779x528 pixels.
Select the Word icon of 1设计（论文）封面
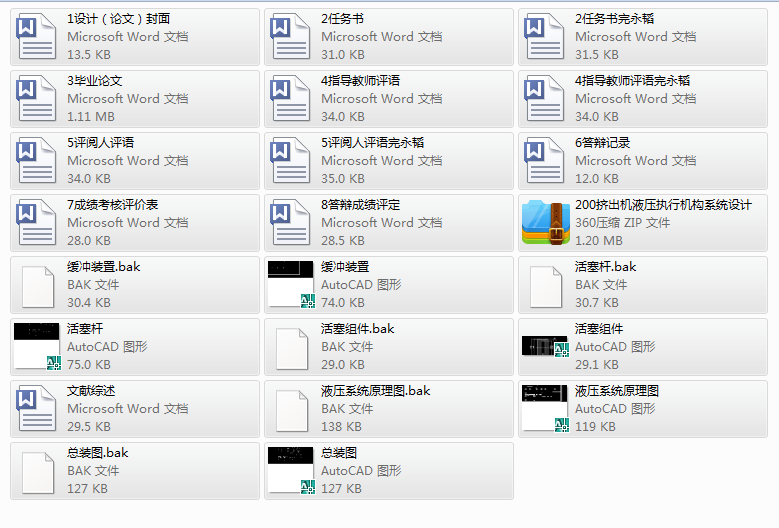(36, 37)
